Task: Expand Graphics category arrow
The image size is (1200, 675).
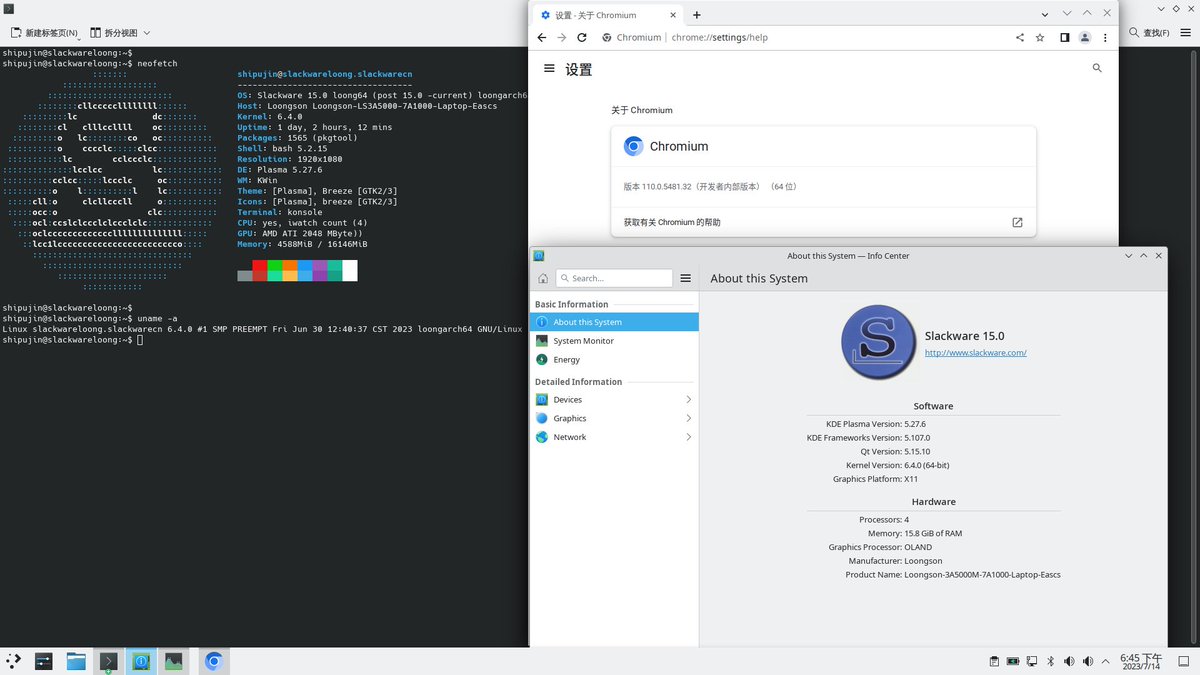Action: coord(688,418)
